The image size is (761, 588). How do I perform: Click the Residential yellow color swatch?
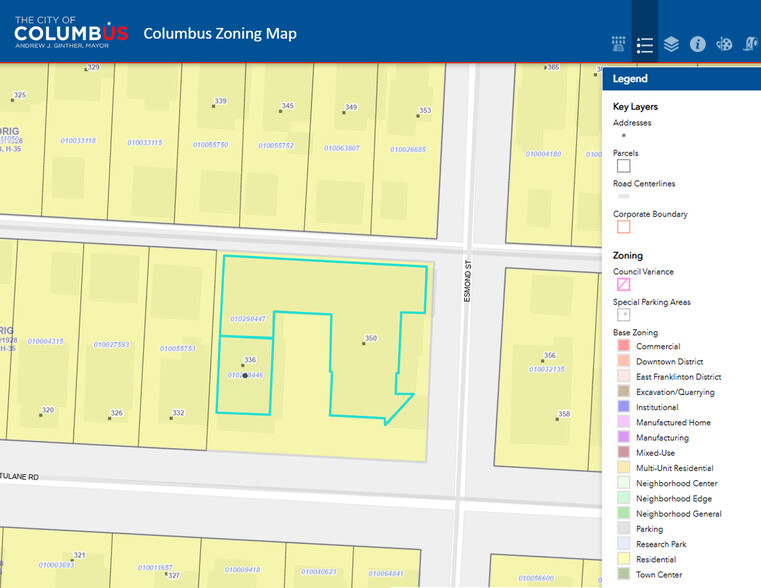point(624,559)
